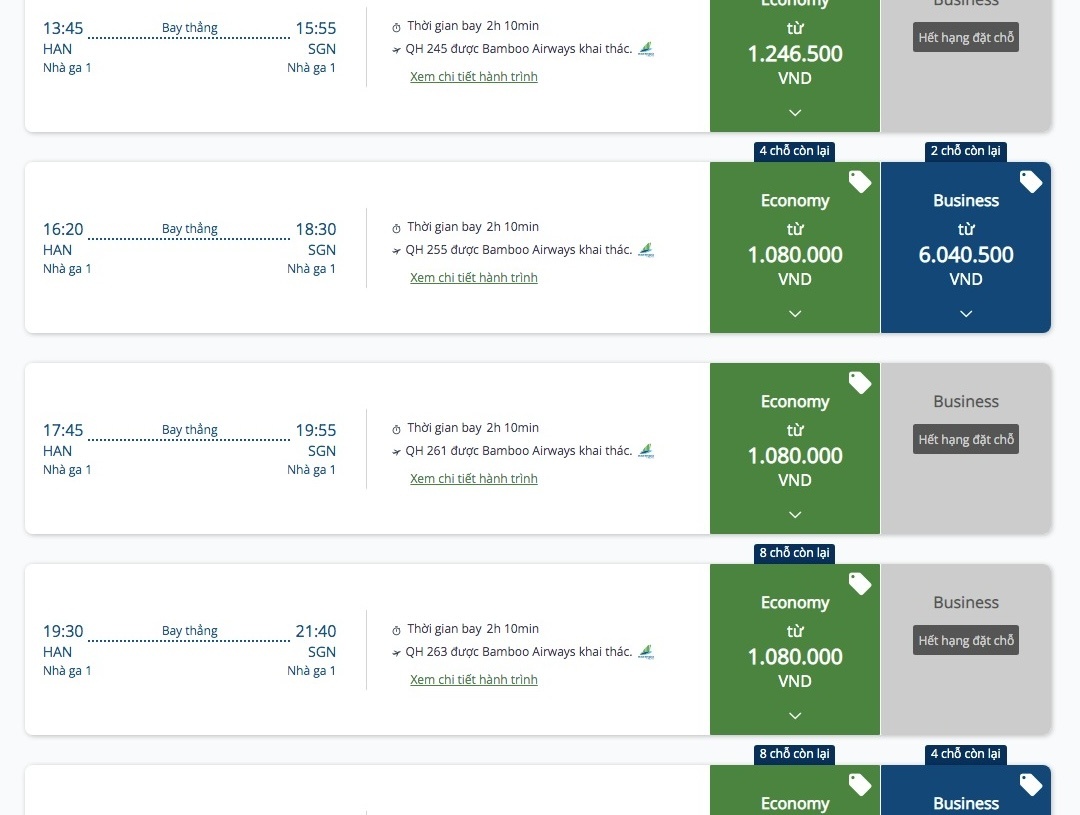Click Bamboo Airways logo next to QH 261
This screenshot has height=815, width=1080.
646,451
